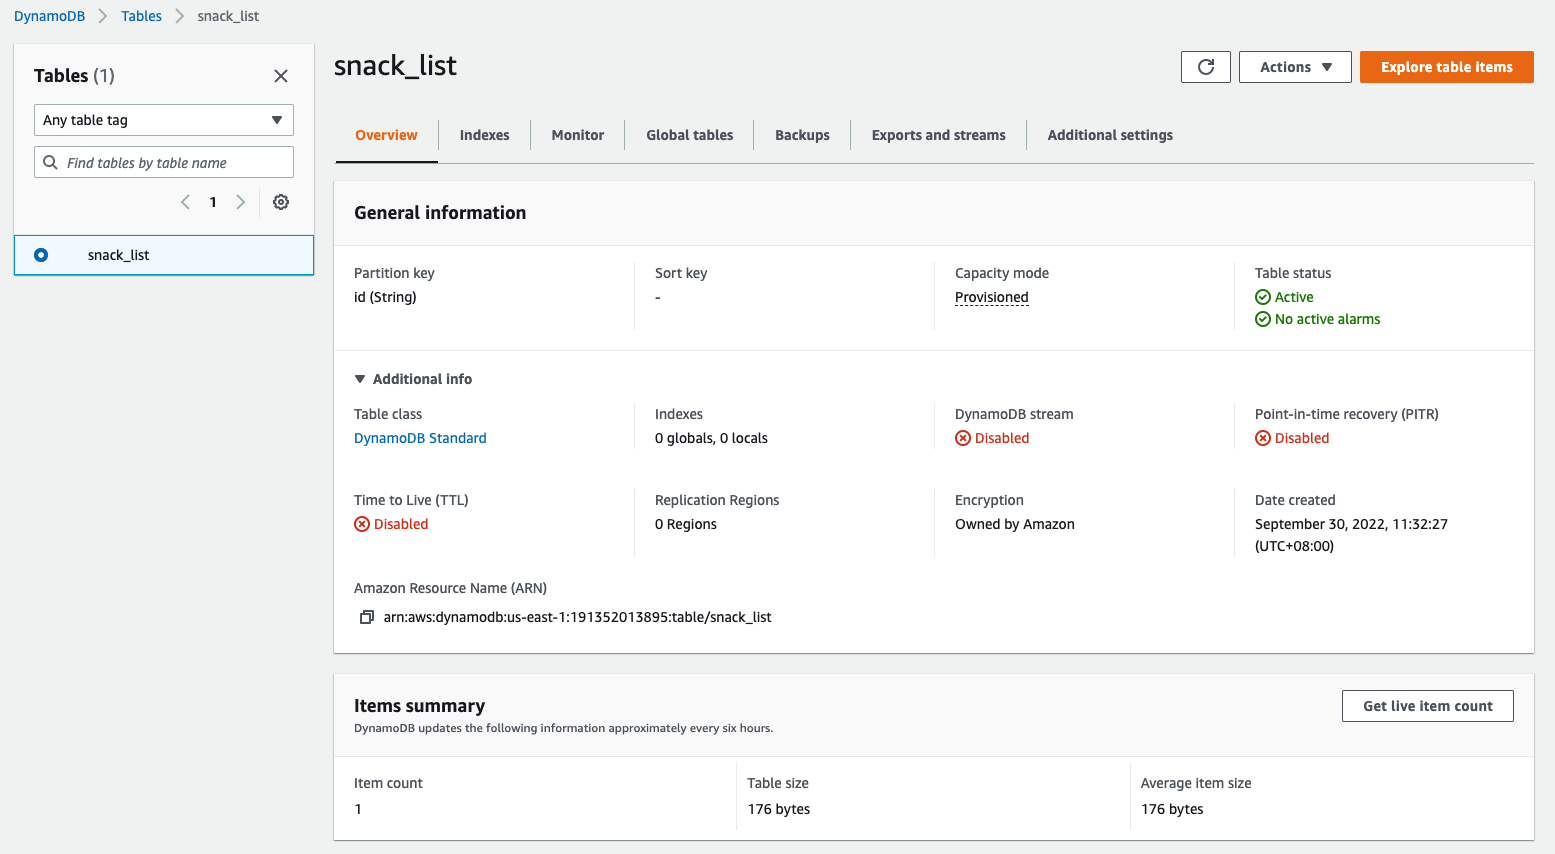Open the DynamoDB breadcrumb link
The width and height of the screenshot is (1555, 854).
pyautogui.click(x=49, y=16)
